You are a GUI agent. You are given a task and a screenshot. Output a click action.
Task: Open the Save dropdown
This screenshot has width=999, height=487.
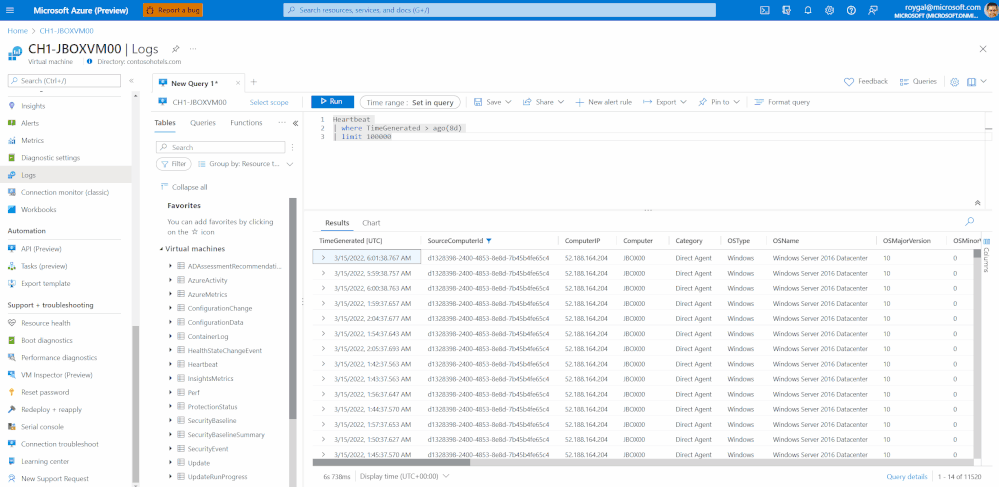click(x=492, y=102)
